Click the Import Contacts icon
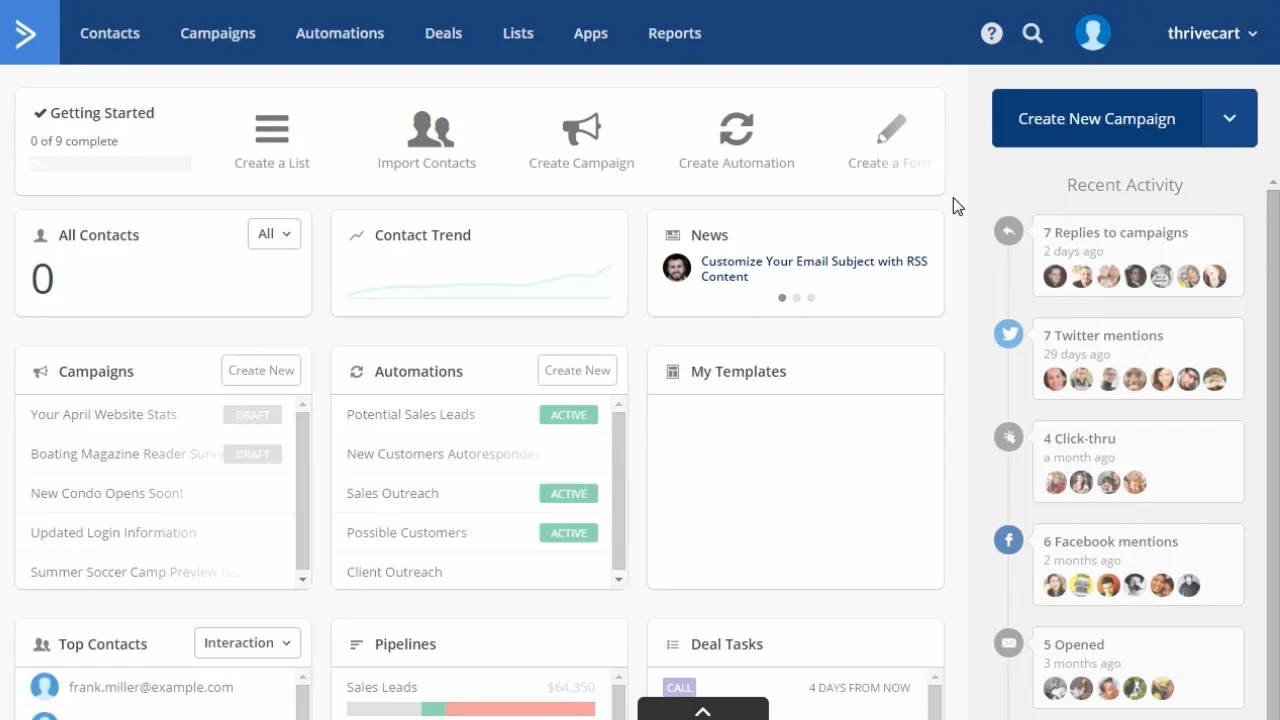The width and height of the screenshot is (1280, 720). (430, 129)
